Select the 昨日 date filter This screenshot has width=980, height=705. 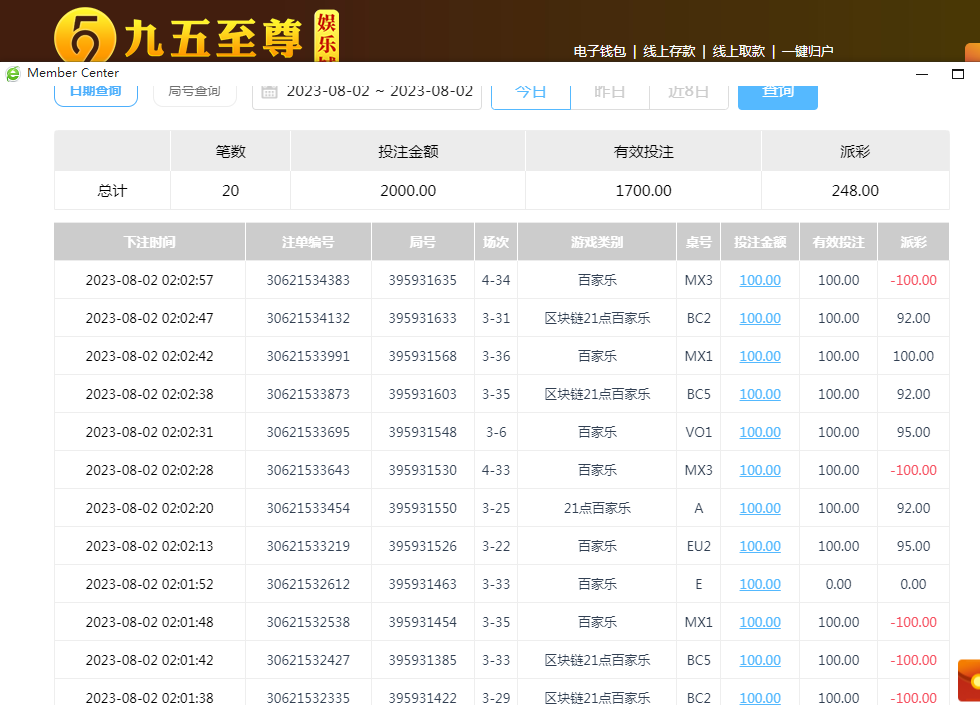coord(609,92)
